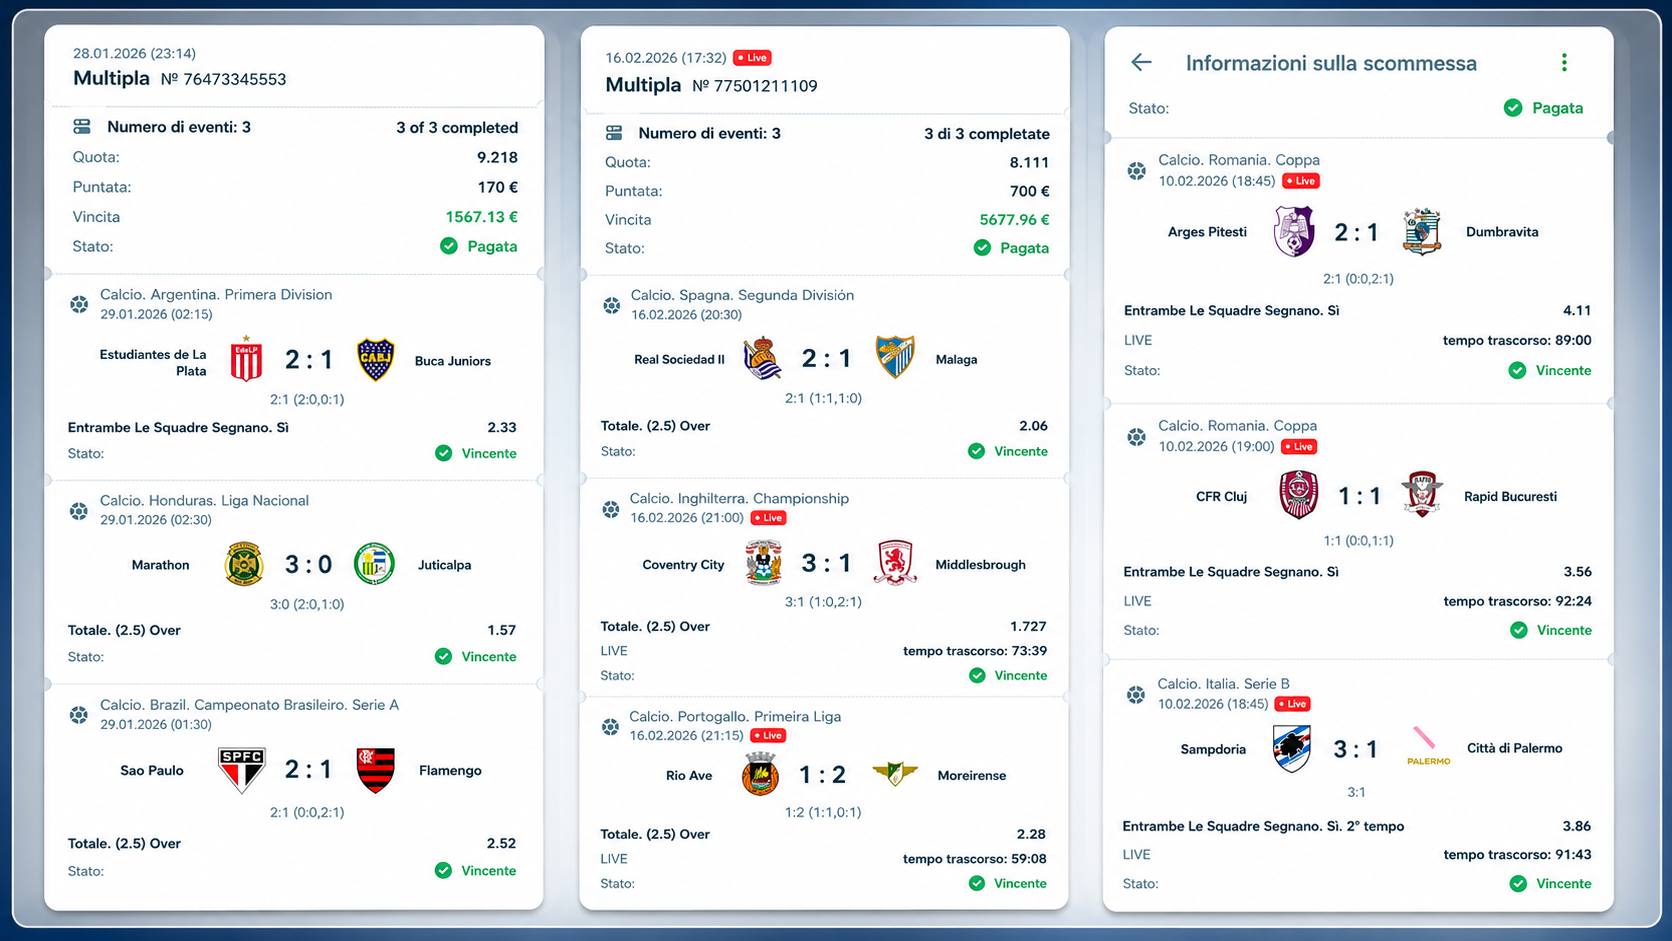
Task: Open the three-dot options menu
Action: click(x=1564, y=63)
